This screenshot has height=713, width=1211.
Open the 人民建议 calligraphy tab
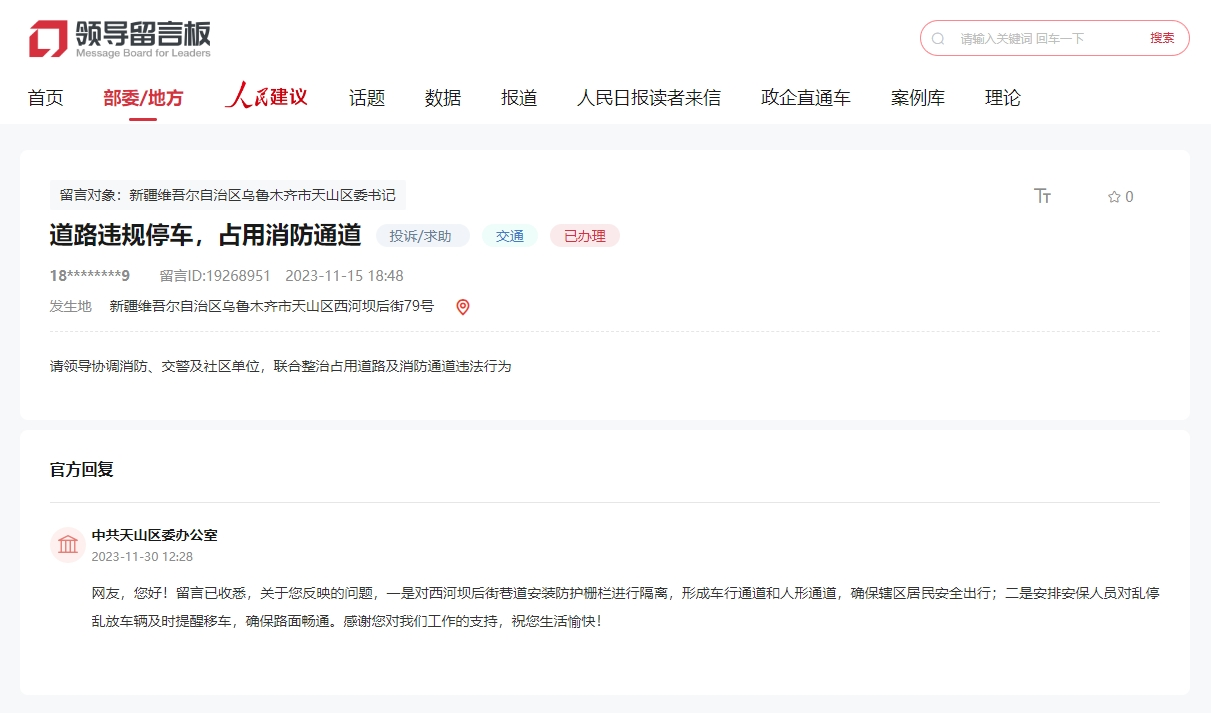[x=266, y=97]
